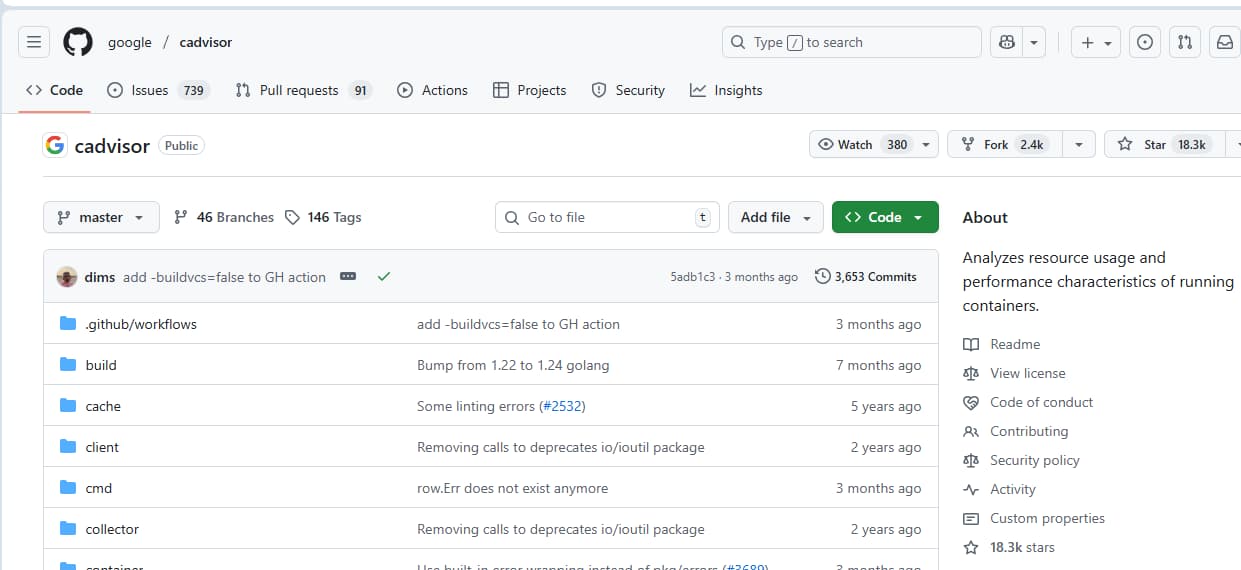Open the .github/workflows folder
Screen dimensions: 1241x570
(141, 324)
